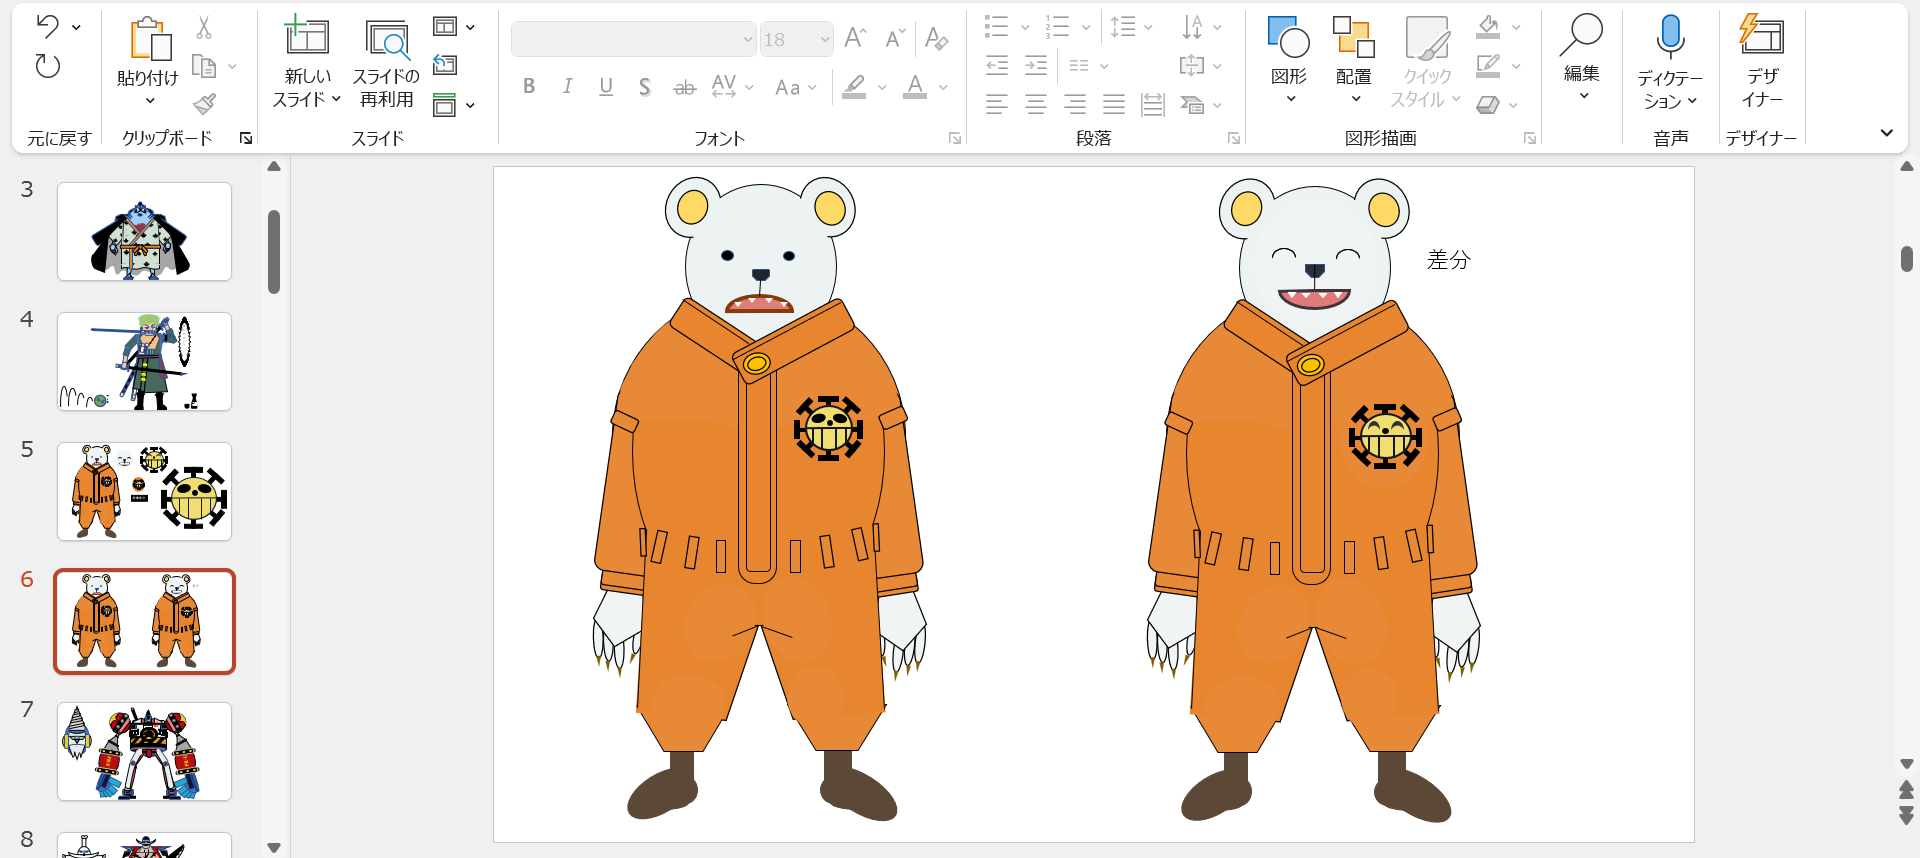The width and height of the screenshot is (1920, 858).
Task: Select slide 7 thumbnail with robot
Action: (144, 751)
